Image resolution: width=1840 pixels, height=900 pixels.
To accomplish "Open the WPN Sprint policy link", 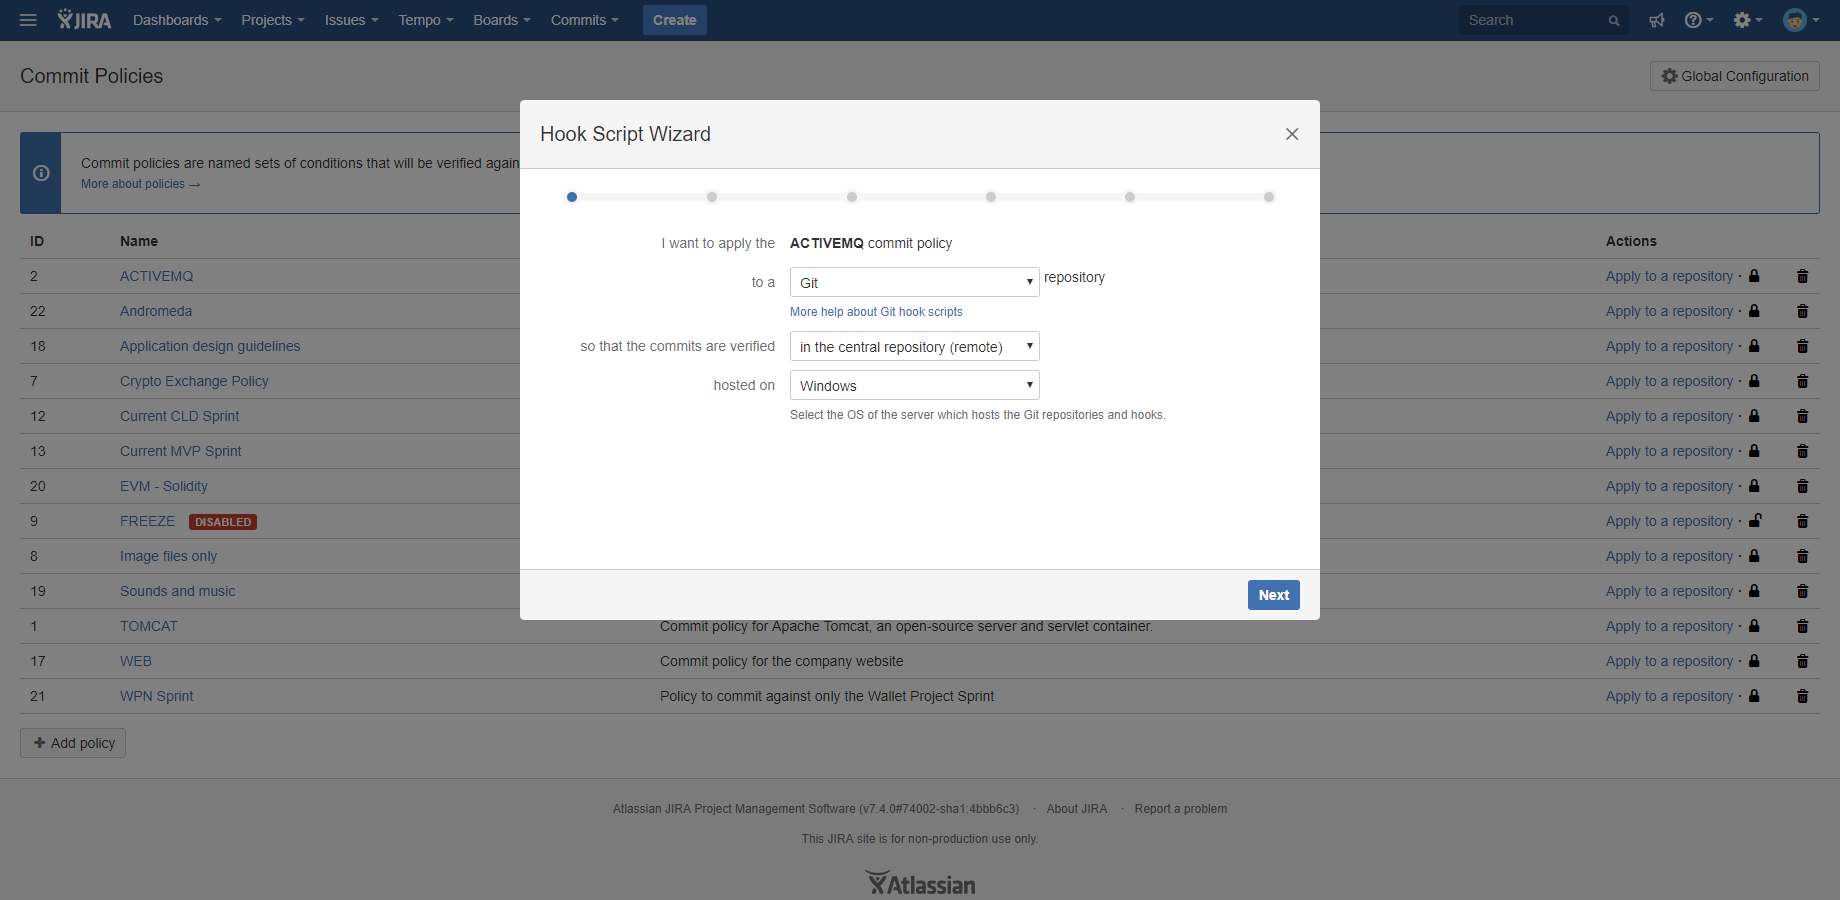I will 156,696.
